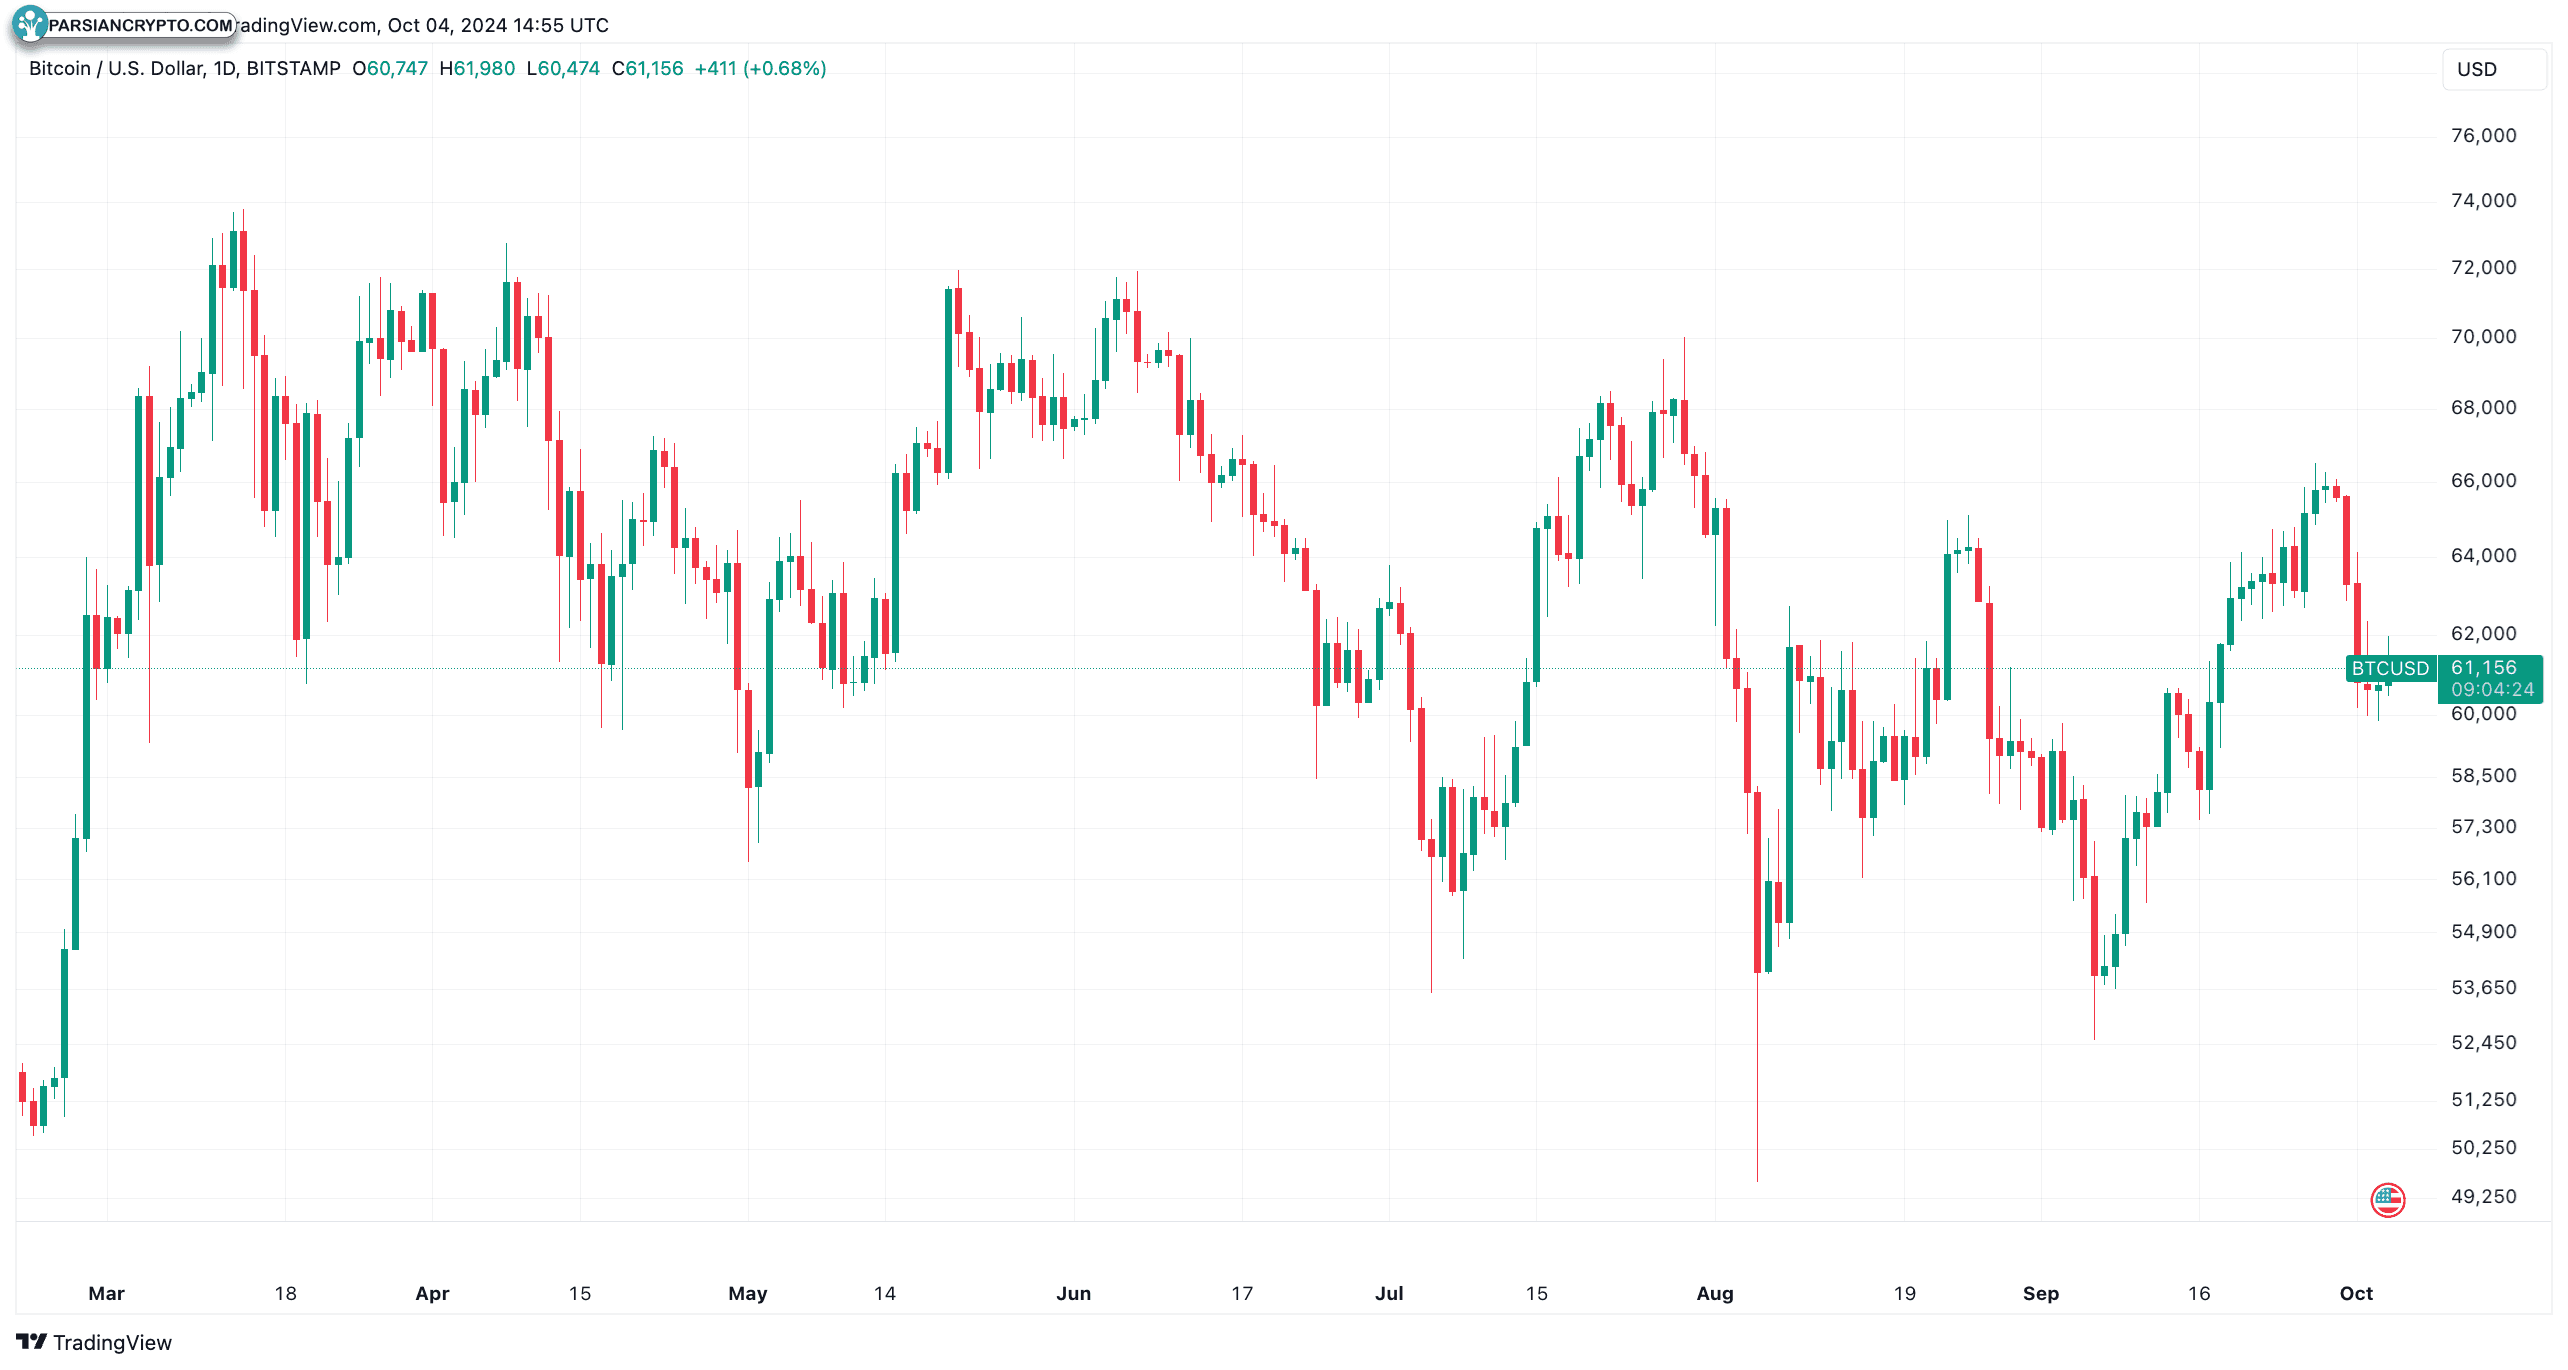Click the +411 (+0.68%) change value

(760, 68)
